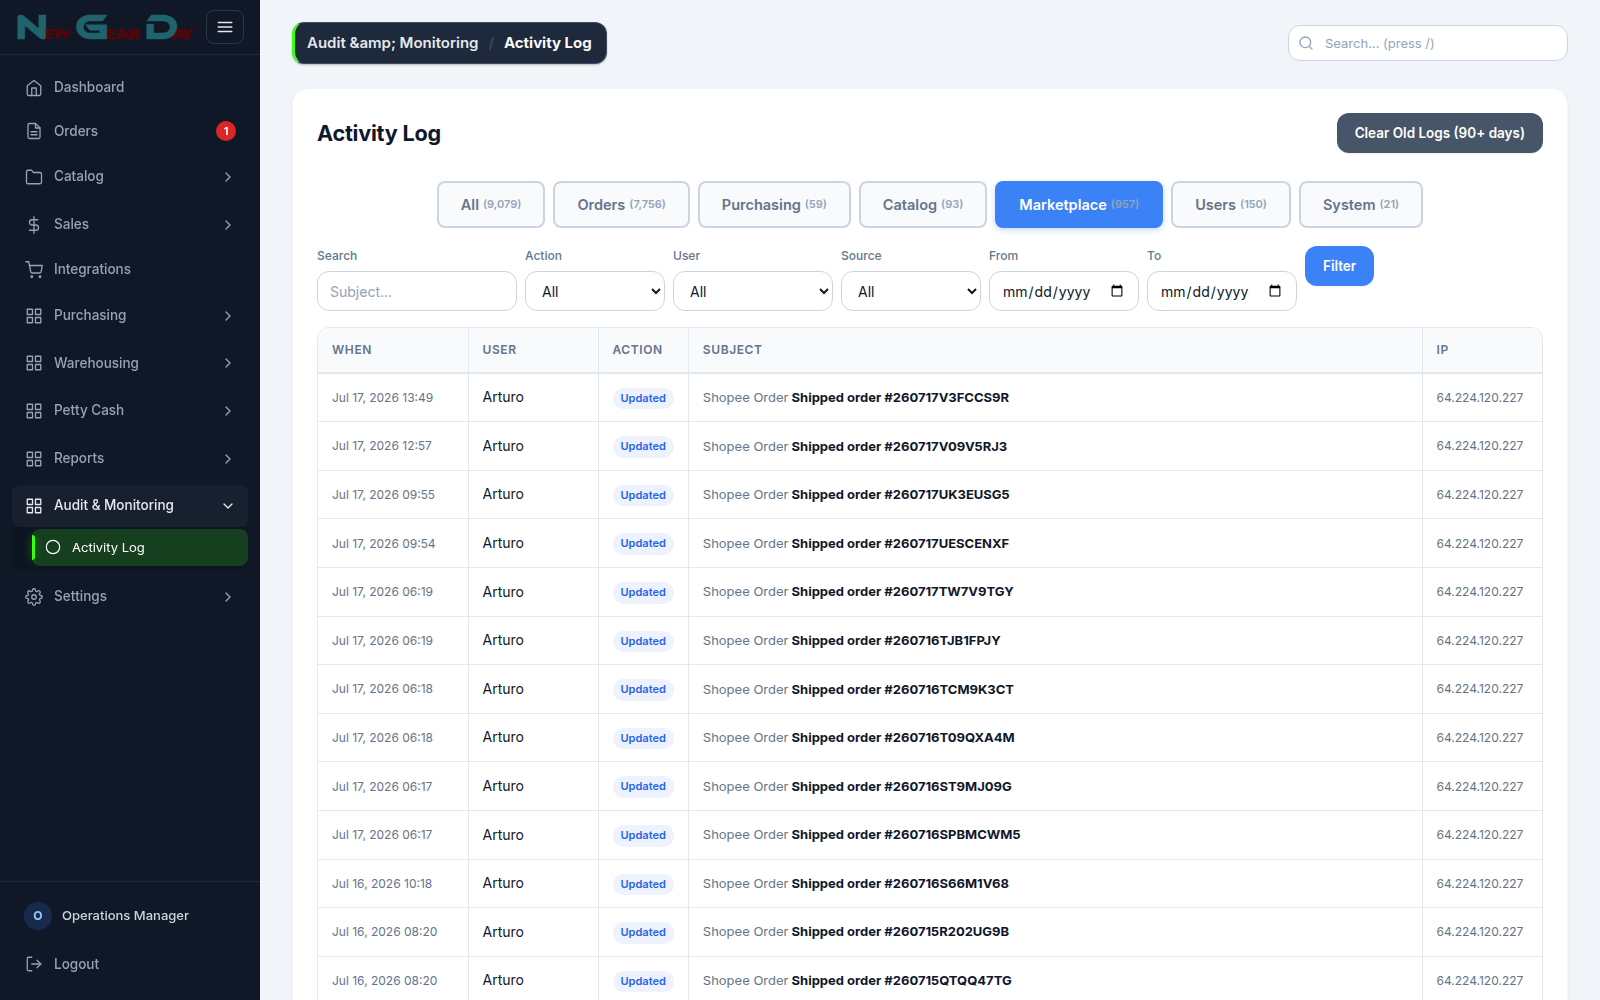Click the Logout arrow icon

pyautogui.click(x=34, y=964)
